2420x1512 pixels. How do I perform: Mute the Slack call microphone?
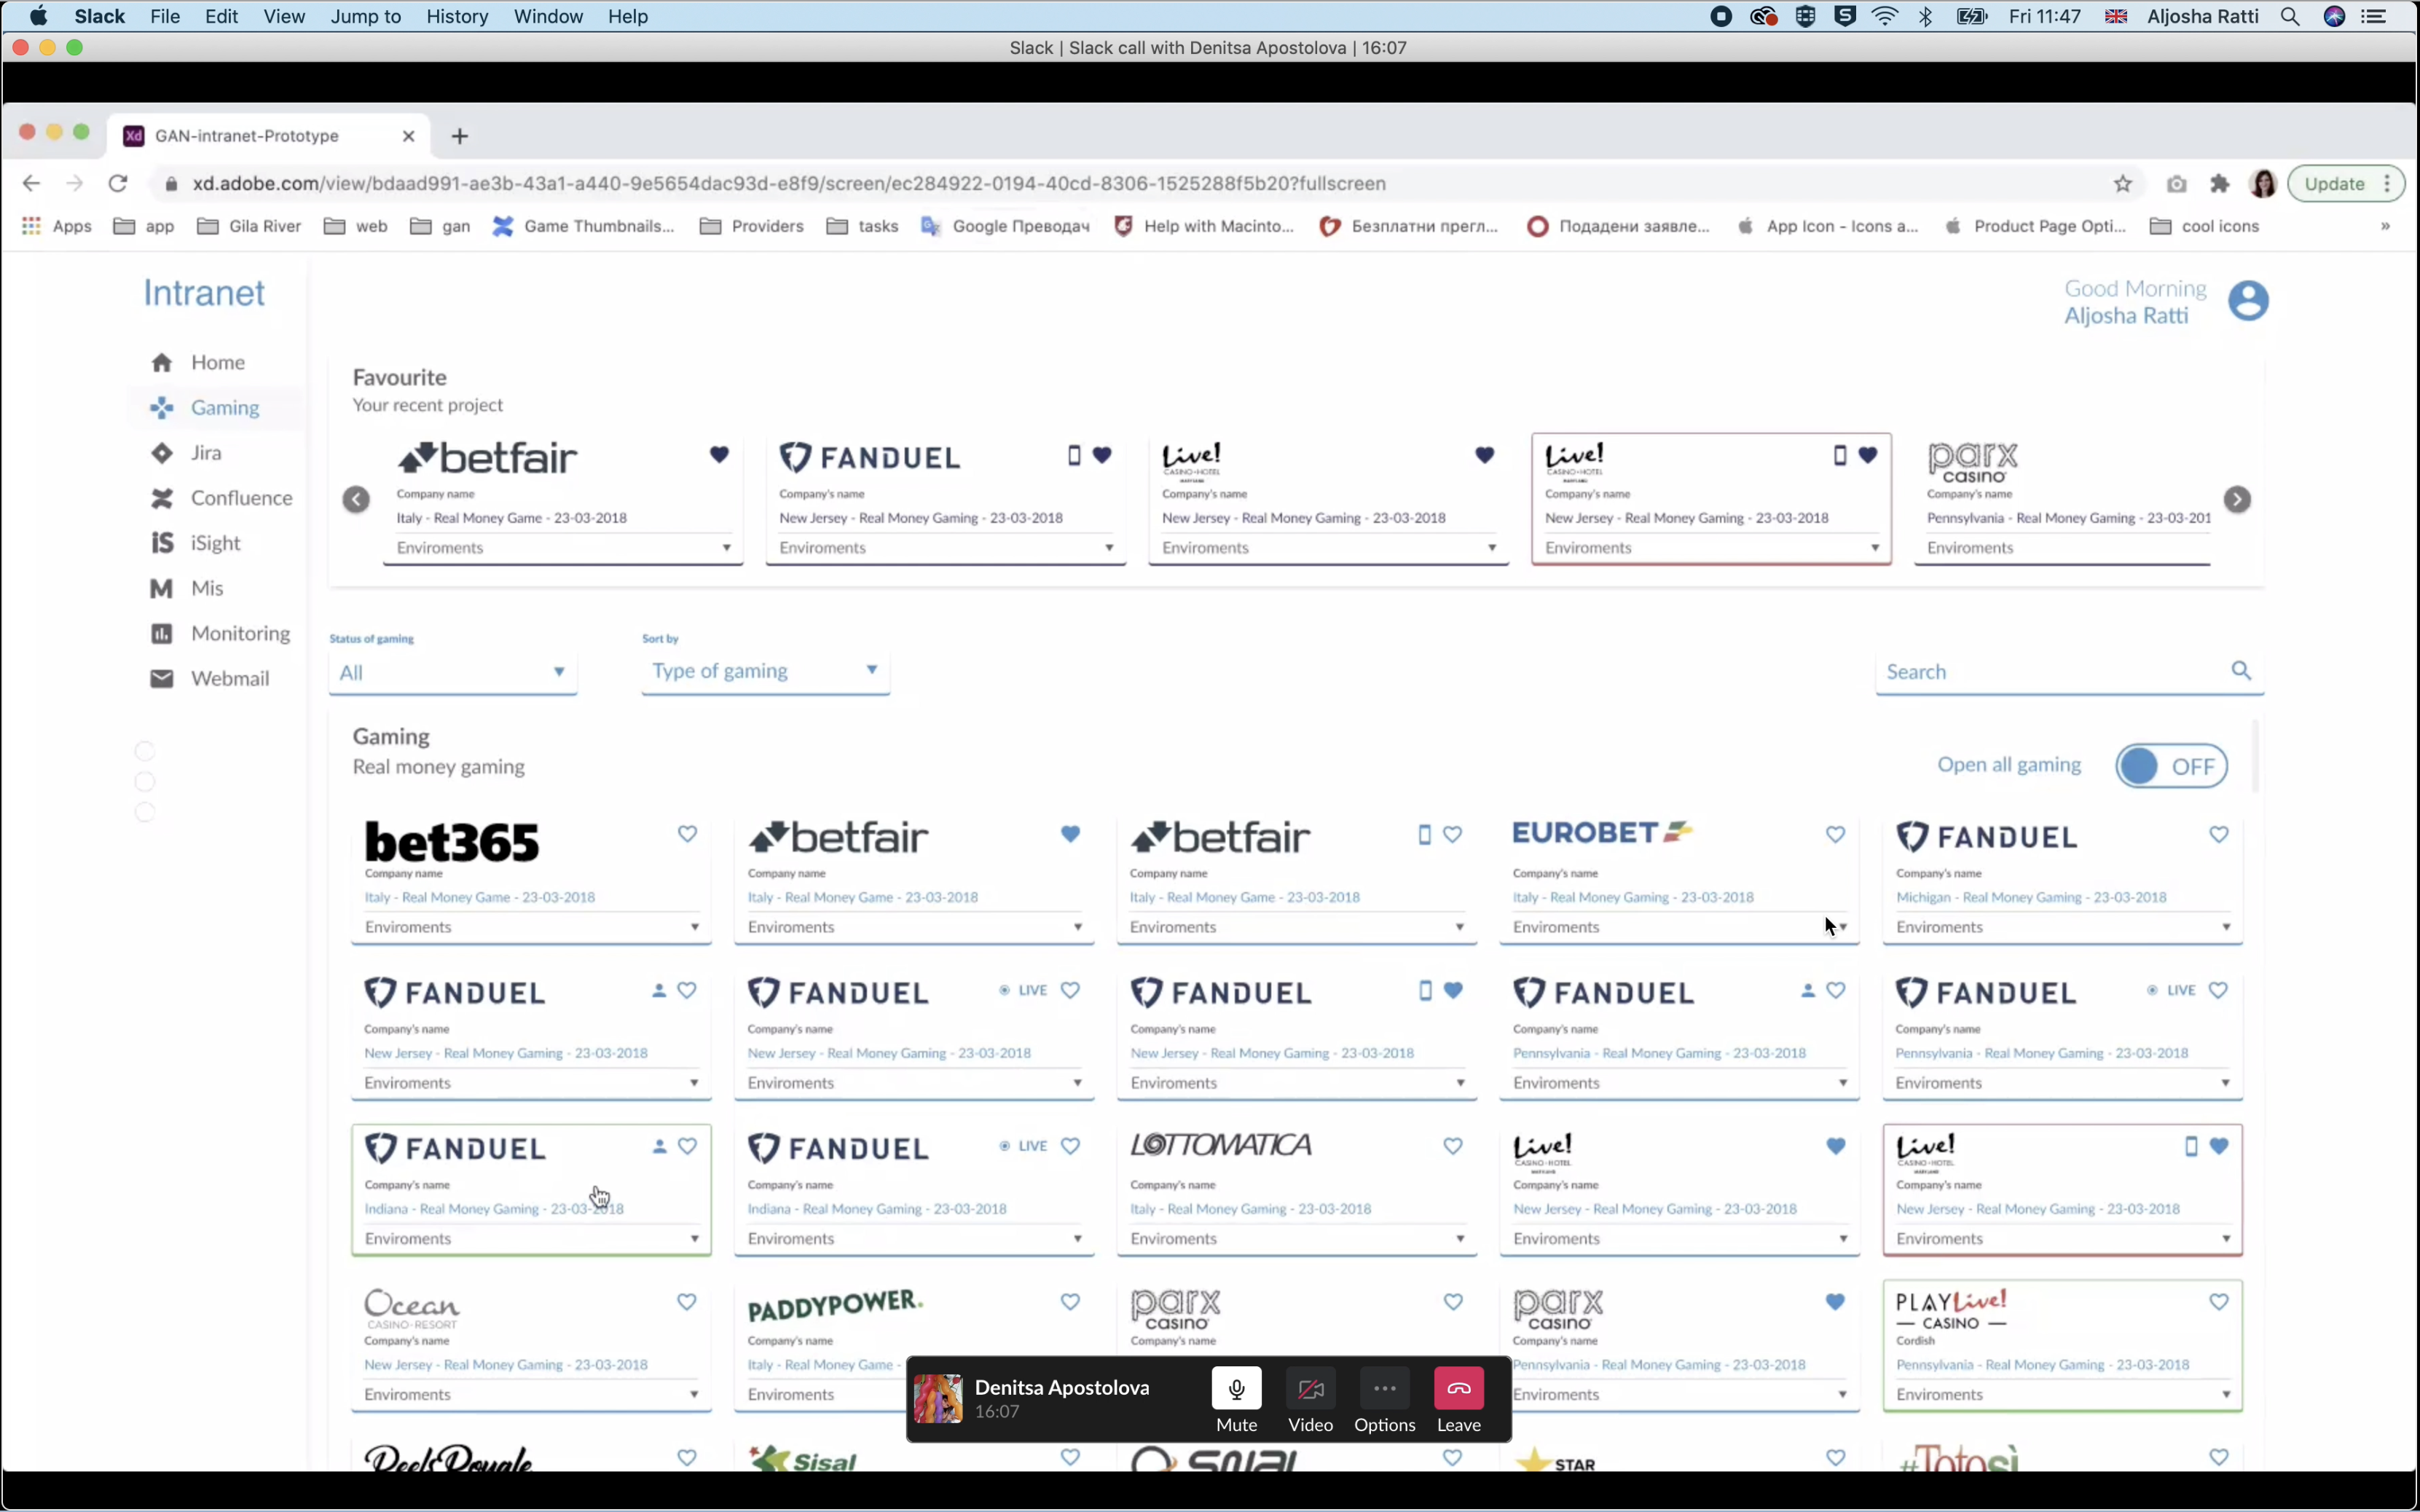pyautogui.click(x=1236, y=1389)
